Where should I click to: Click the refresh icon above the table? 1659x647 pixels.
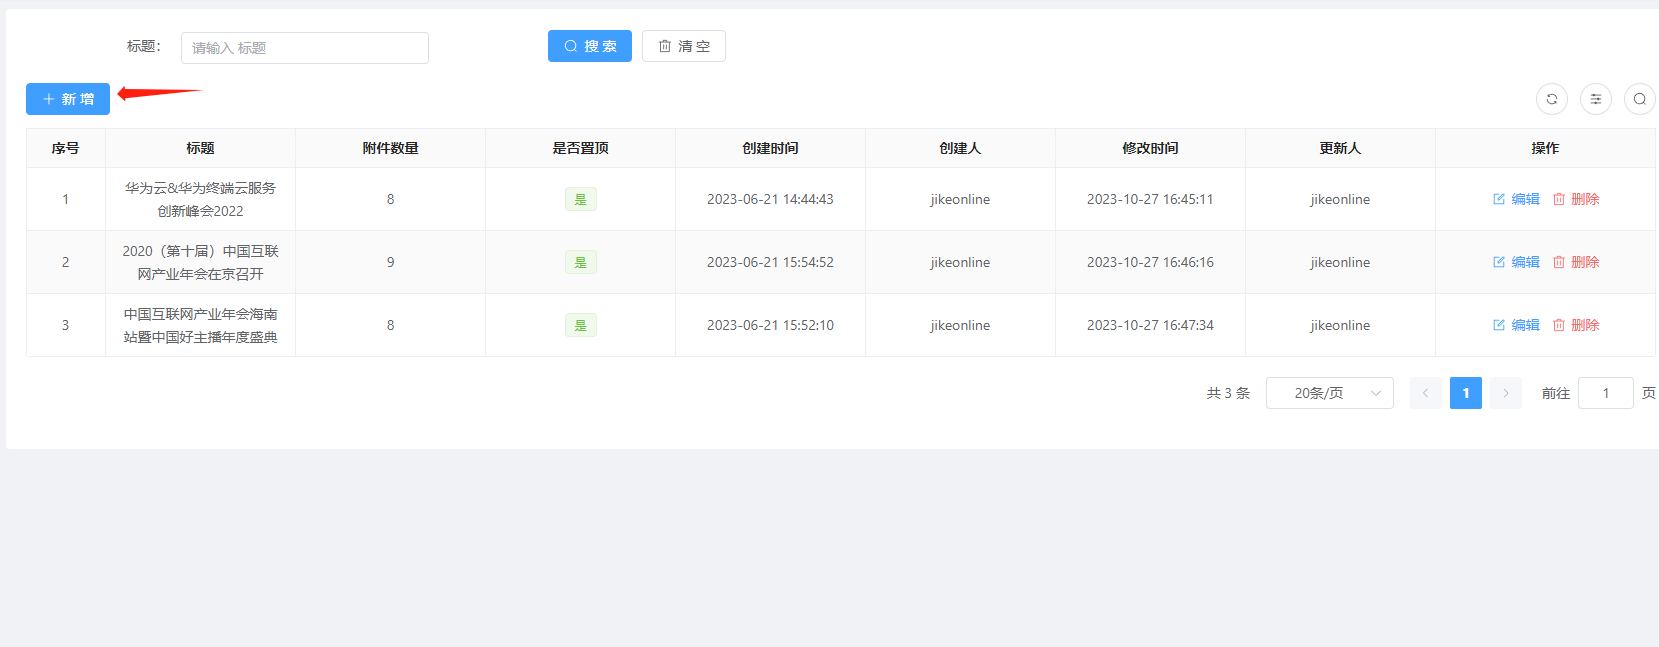(x=1551, y=99)
